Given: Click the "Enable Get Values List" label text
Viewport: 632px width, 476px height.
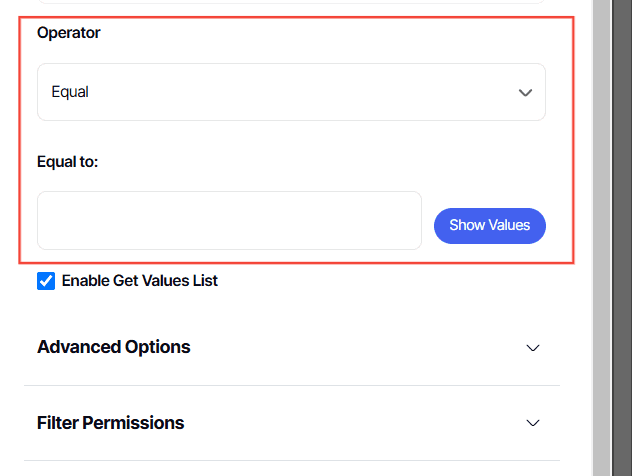Looking at the screenshot, I should (140, 281).
